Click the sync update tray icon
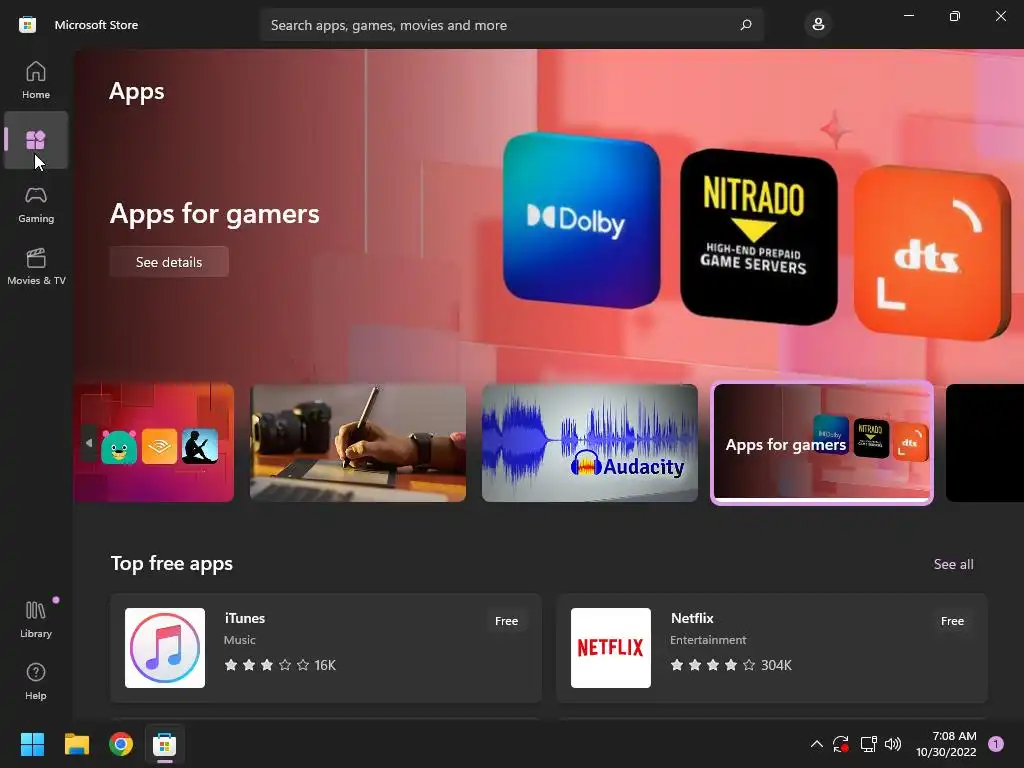Image resolution: width=1024 pixels, height=768 pixels. pyautogui.click(x=840, y=744)
